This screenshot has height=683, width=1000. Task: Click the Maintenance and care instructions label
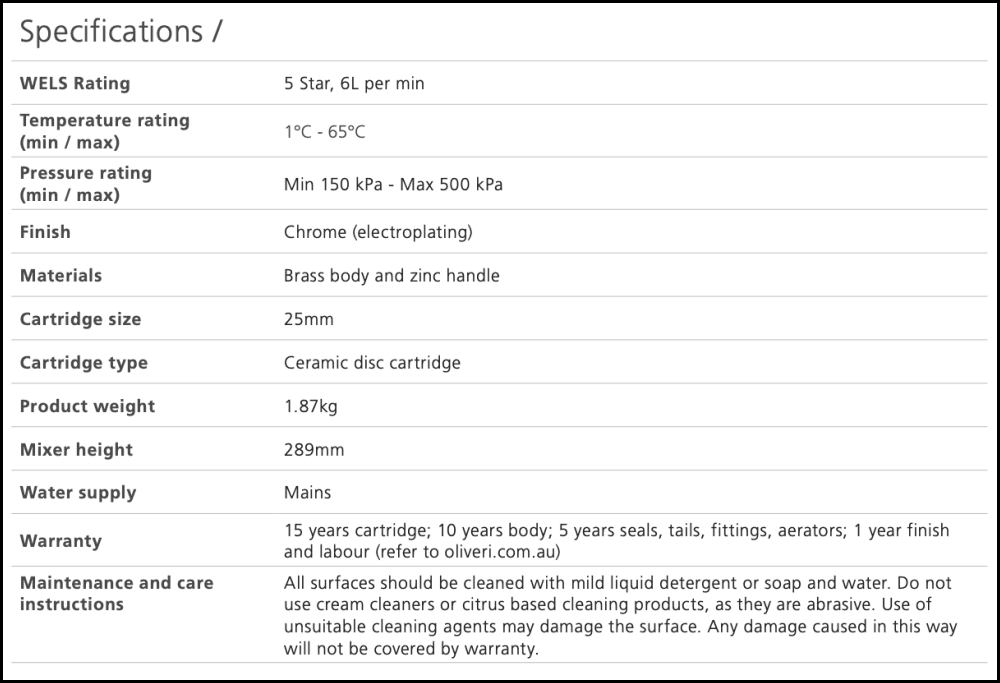coord(116,593)
